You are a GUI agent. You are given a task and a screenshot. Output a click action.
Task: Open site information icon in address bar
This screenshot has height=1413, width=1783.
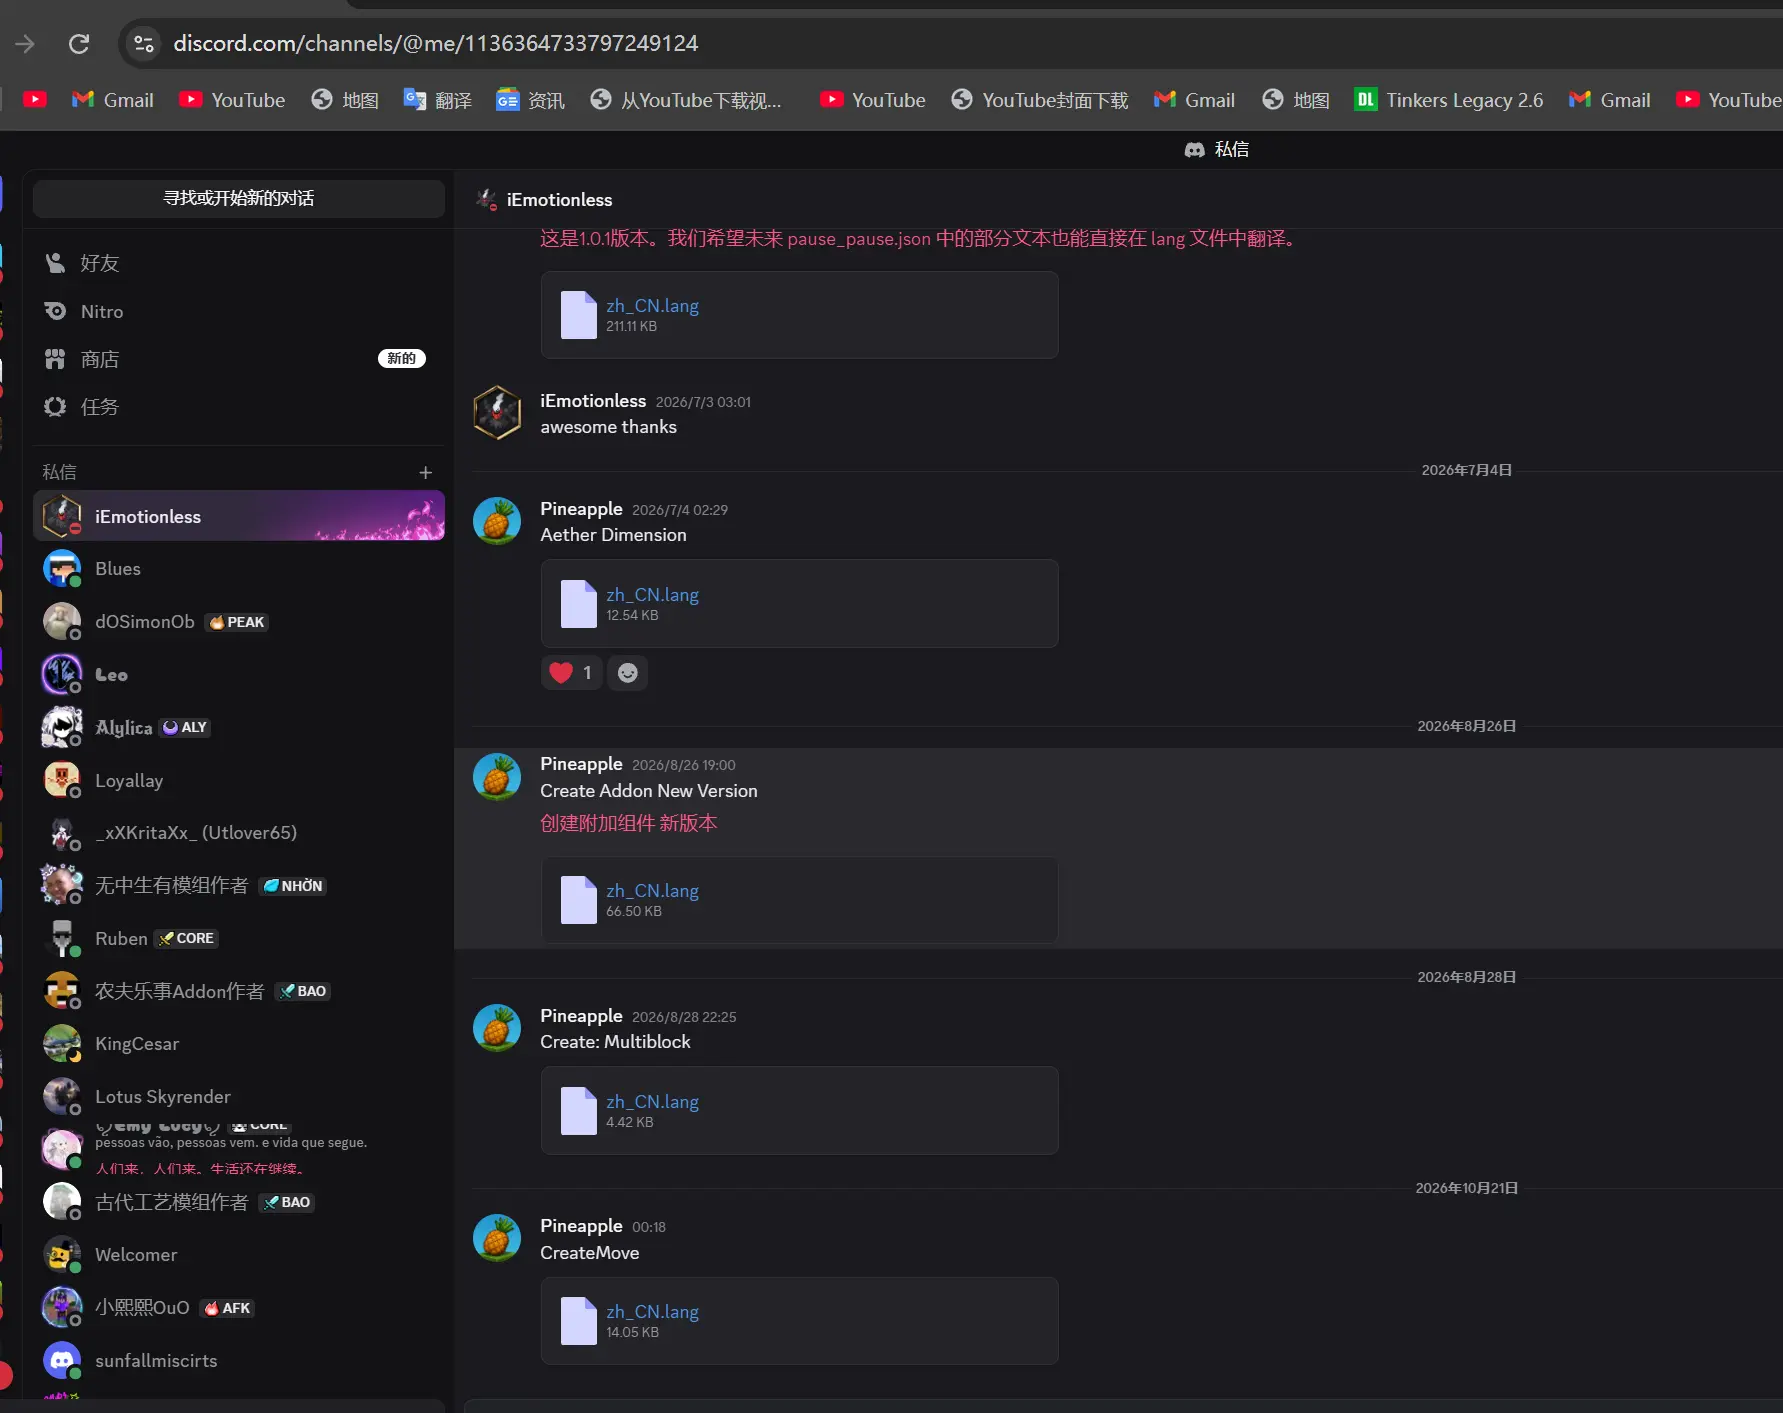[x=144, y=43]
